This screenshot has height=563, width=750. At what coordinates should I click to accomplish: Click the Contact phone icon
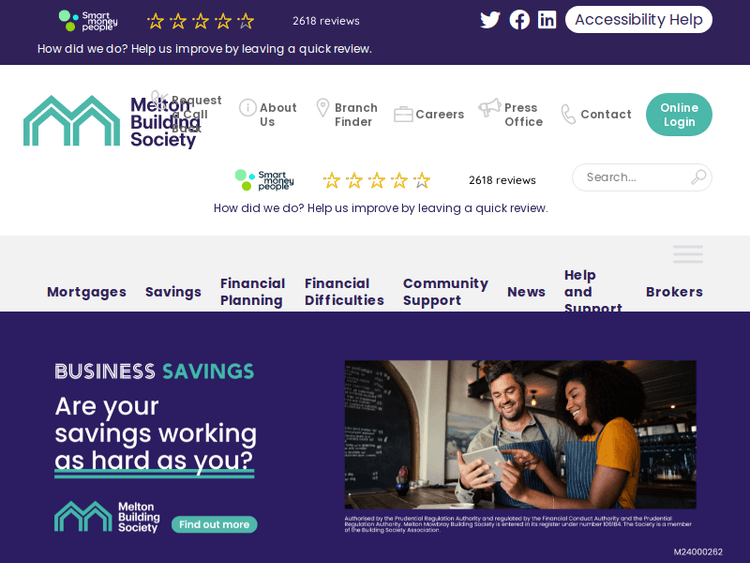[568, 114]
